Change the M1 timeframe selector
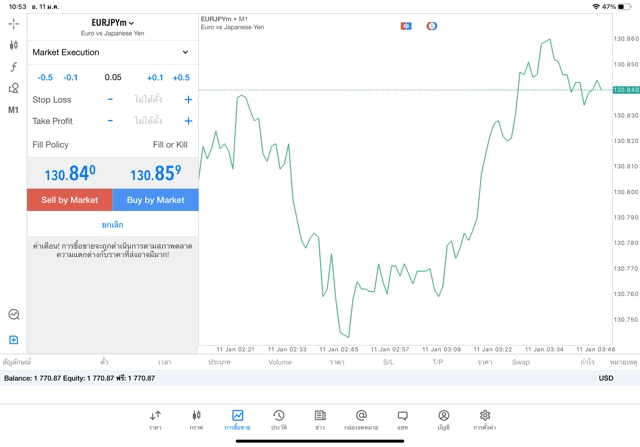 point(13,110)
